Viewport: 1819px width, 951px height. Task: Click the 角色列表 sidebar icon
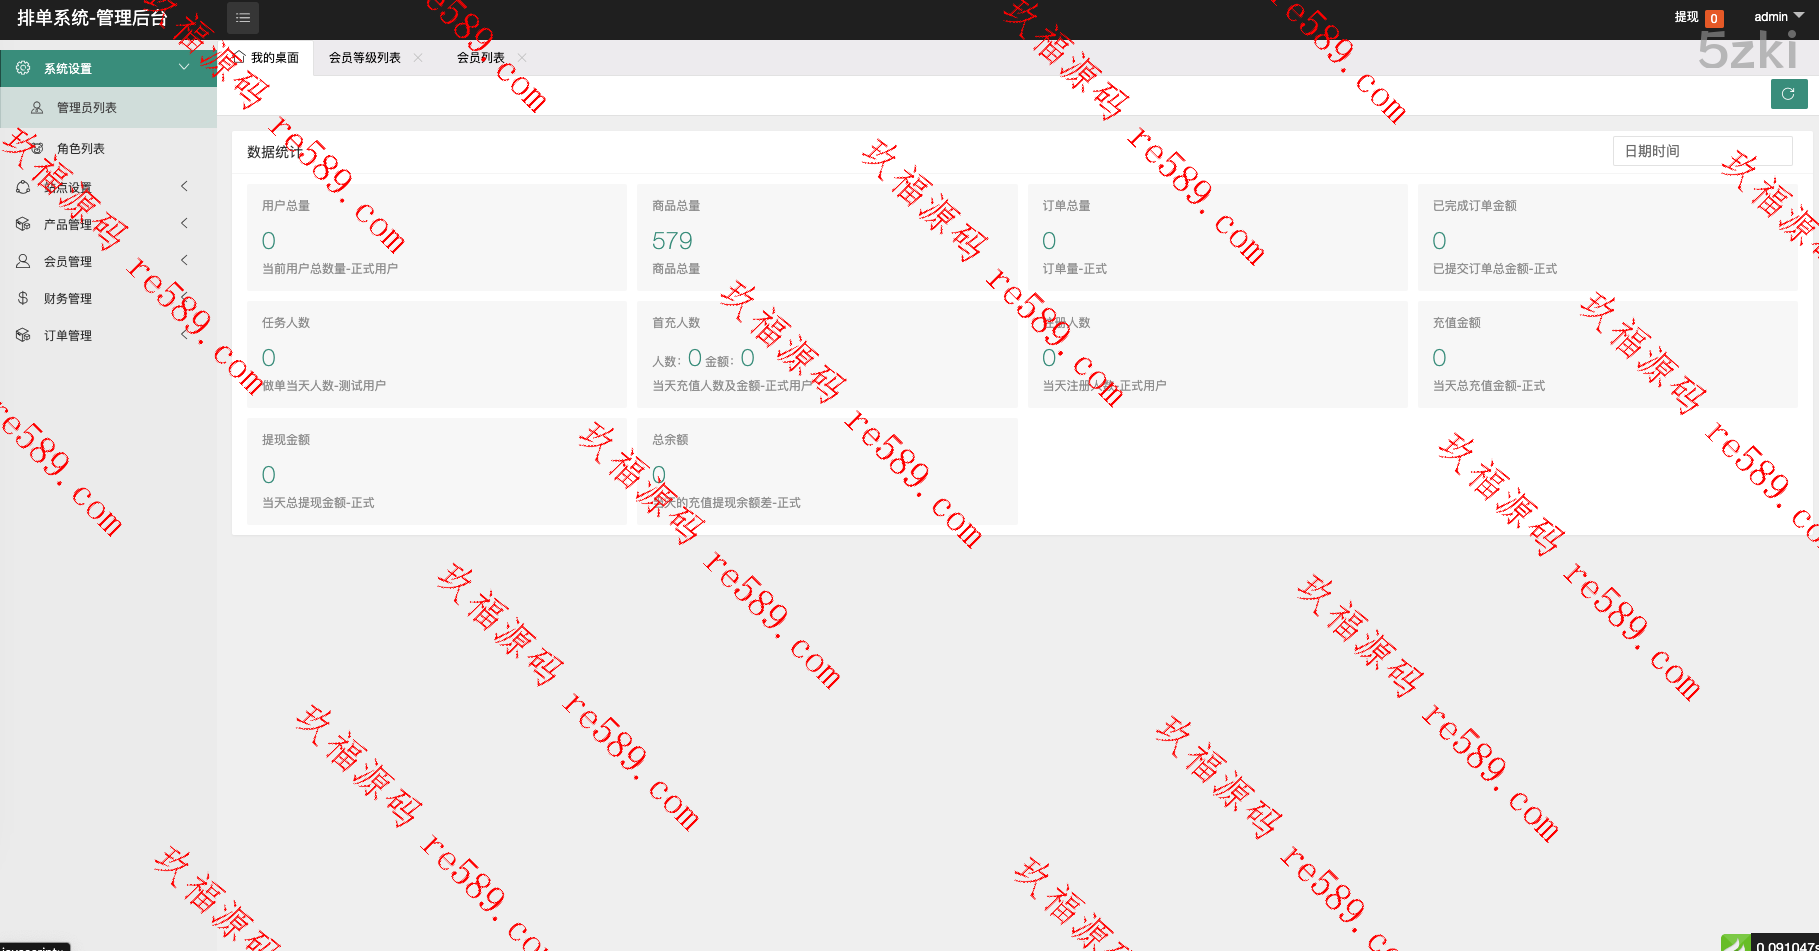pyautogui.click(x=37, y=148)
